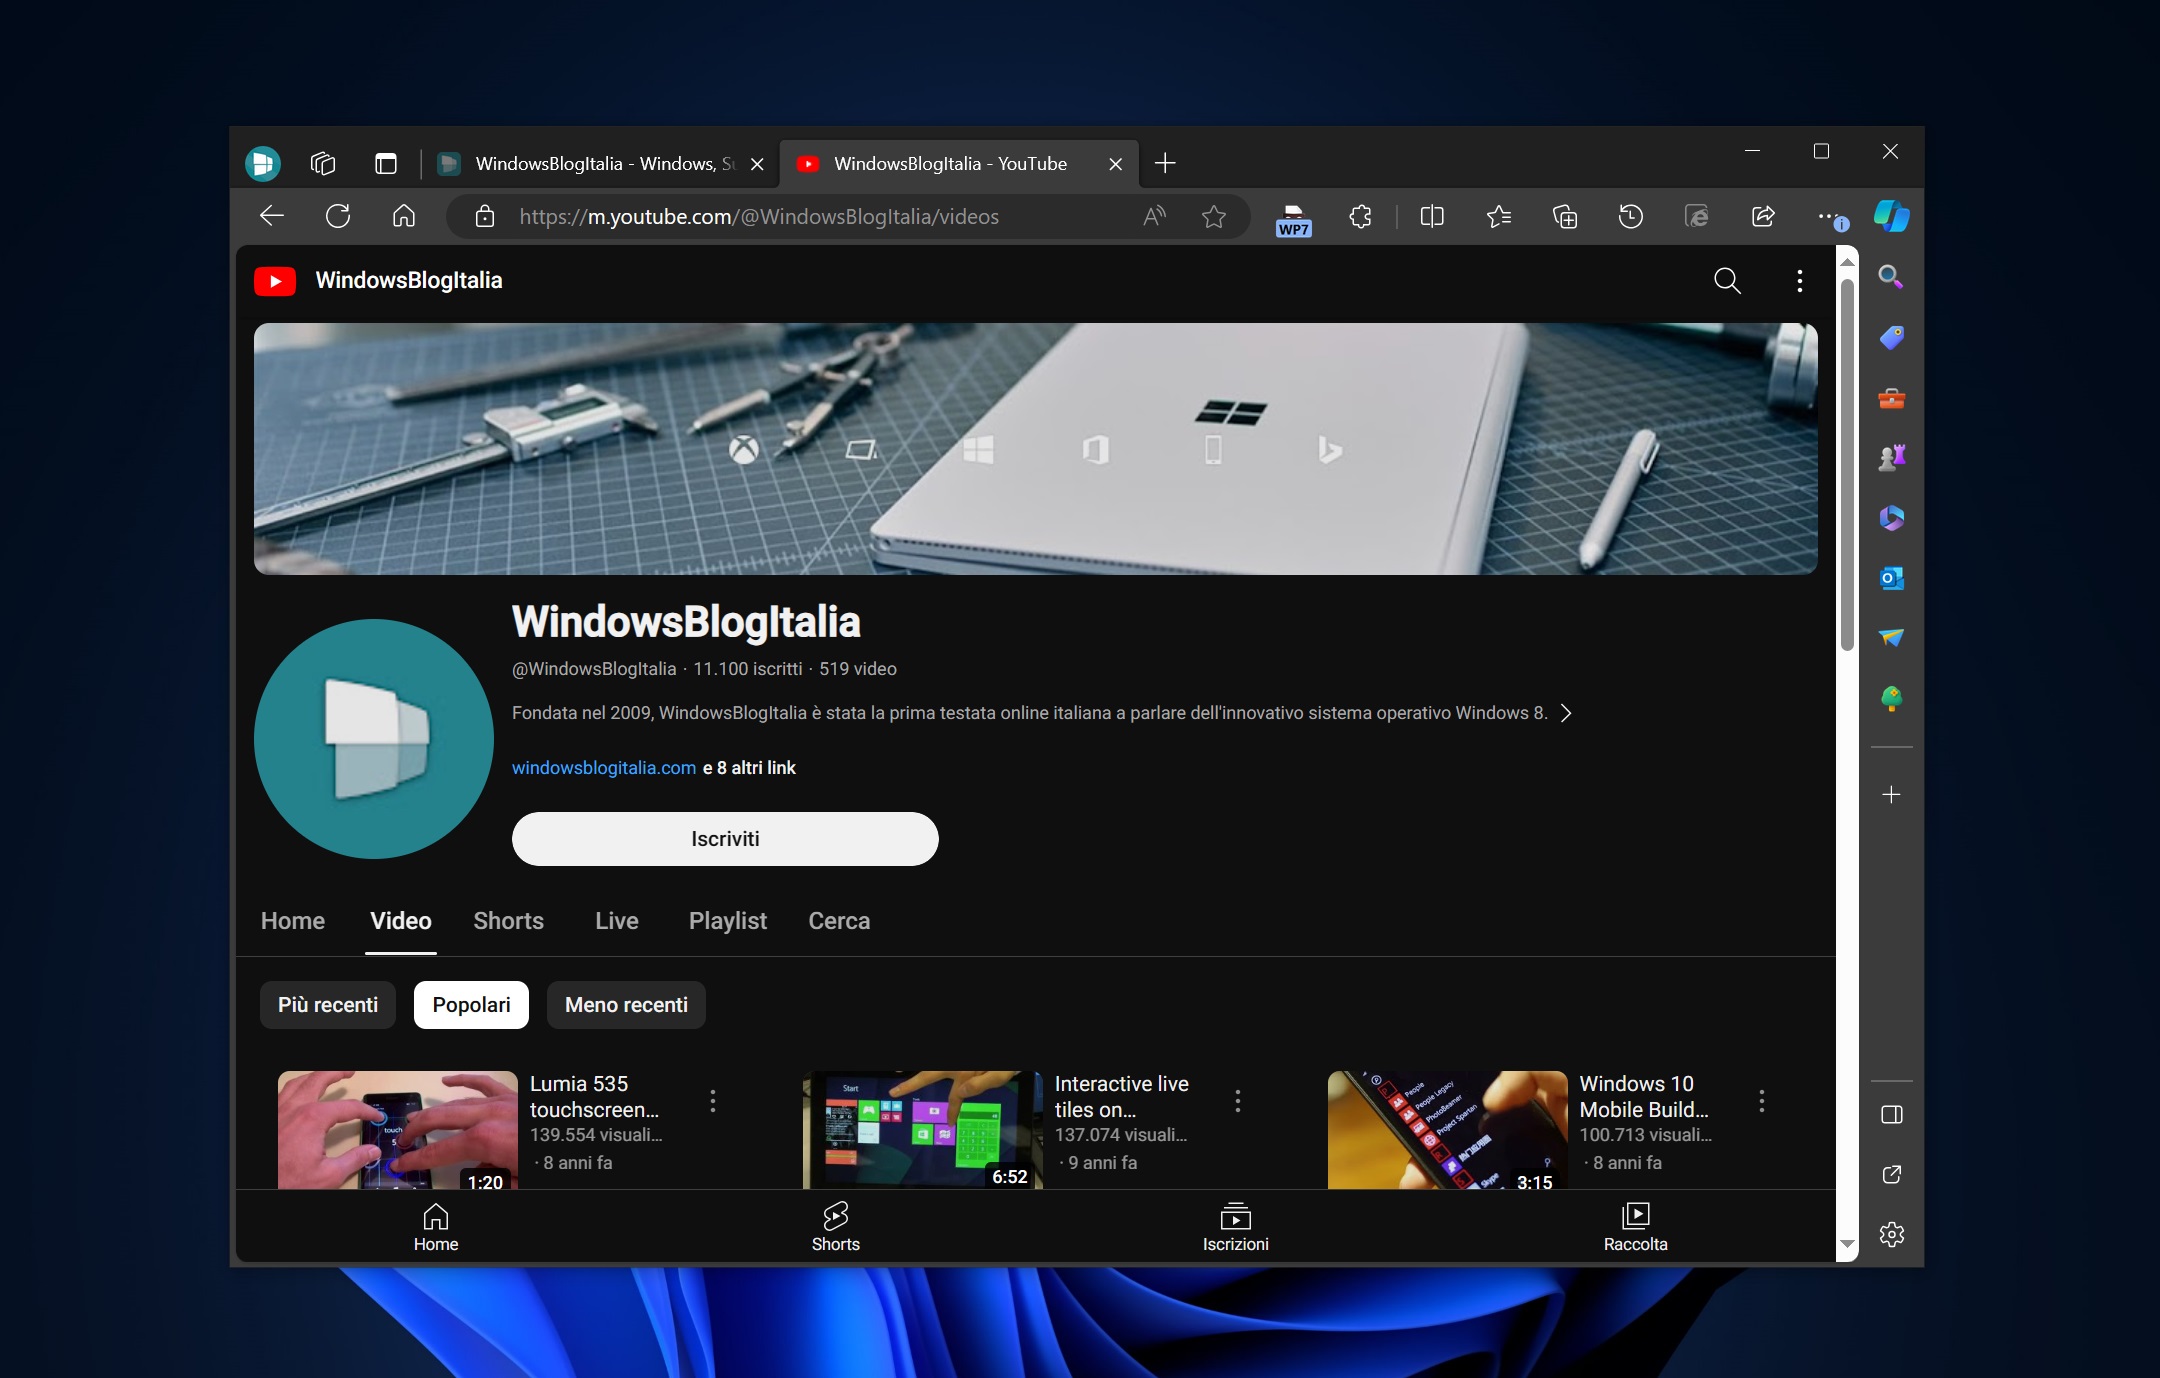Sort videos by Popolari
Image resolution: width=2160 pixels, height=1378 pixels.
pyautogui.click(x=471, y=1005)
